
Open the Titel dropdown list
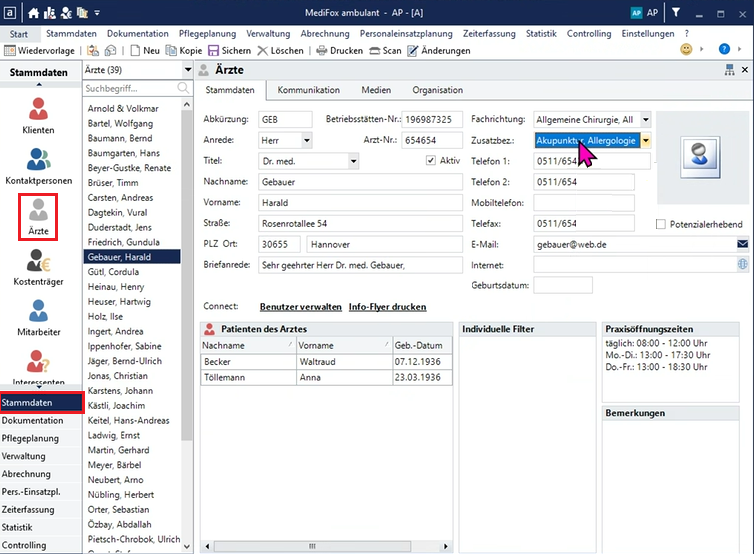coord(353,161)
